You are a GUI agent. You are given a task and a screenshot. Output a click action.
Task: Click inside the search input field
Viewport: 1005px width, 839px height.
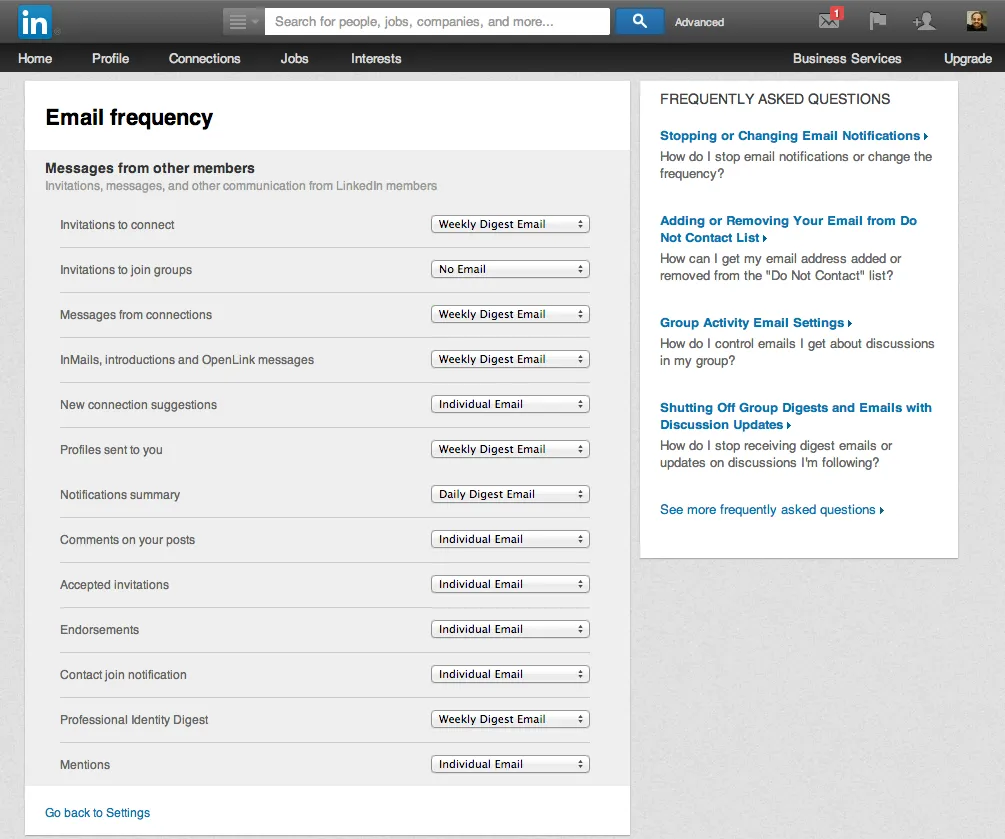click(x=436, y=20)
